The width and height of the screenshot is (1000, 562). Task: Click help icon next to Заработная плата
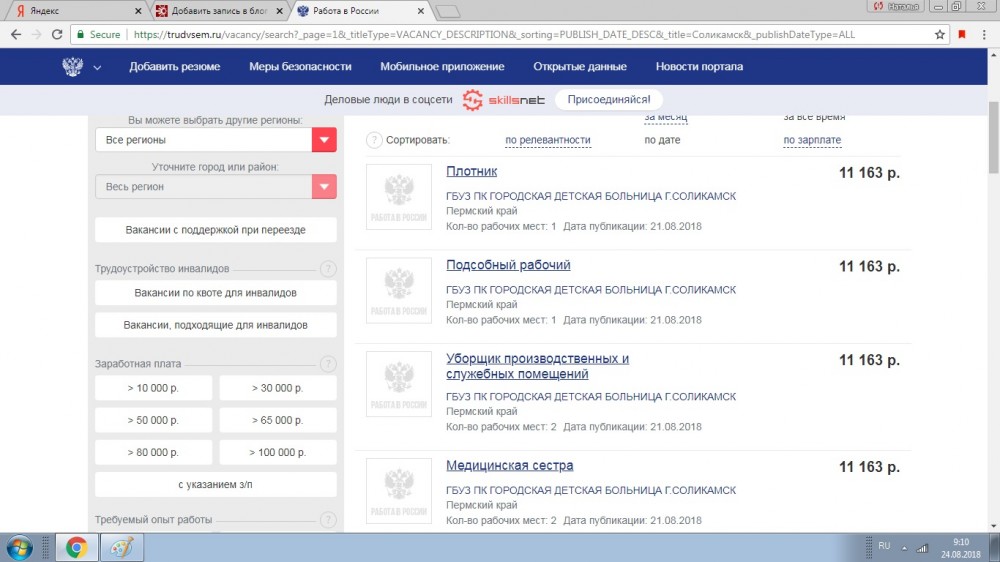[x=327, y=365]
